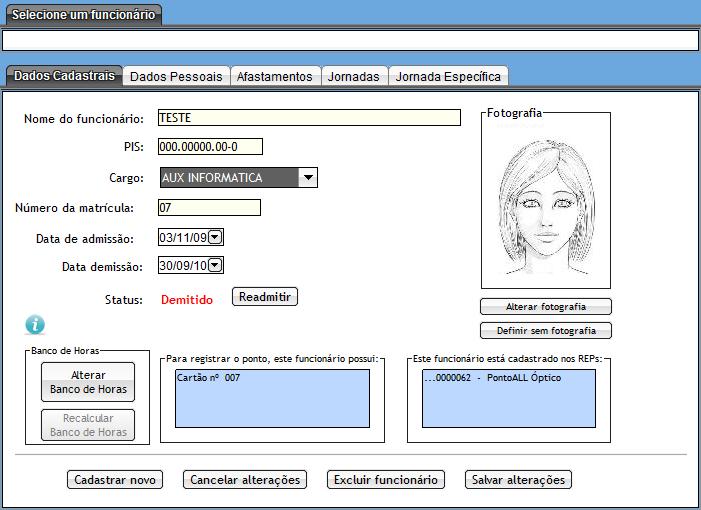Focus the Número da matrícula field
This screenshot has width=701, height=510.
point(209,207)
